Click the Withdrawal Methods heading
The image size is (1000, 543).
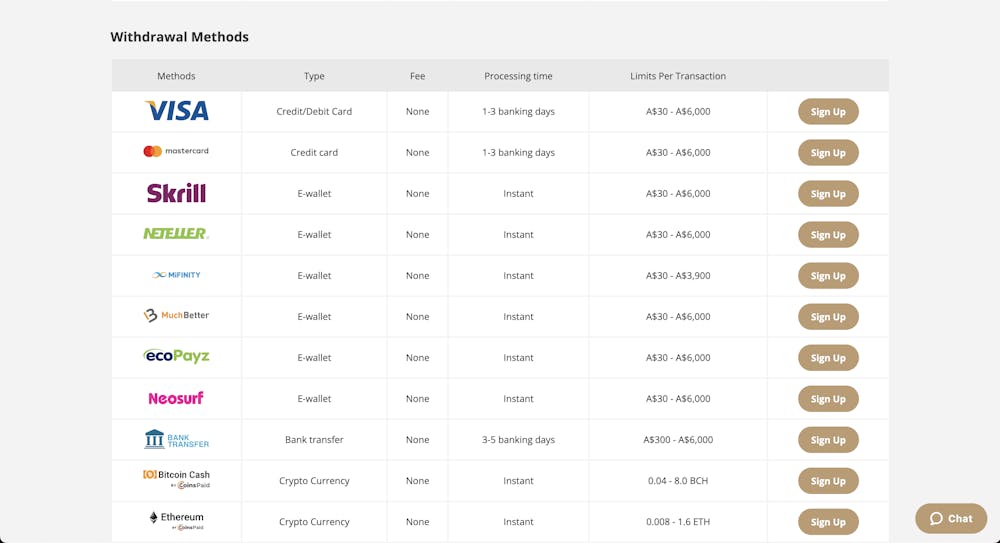(179, 37)
